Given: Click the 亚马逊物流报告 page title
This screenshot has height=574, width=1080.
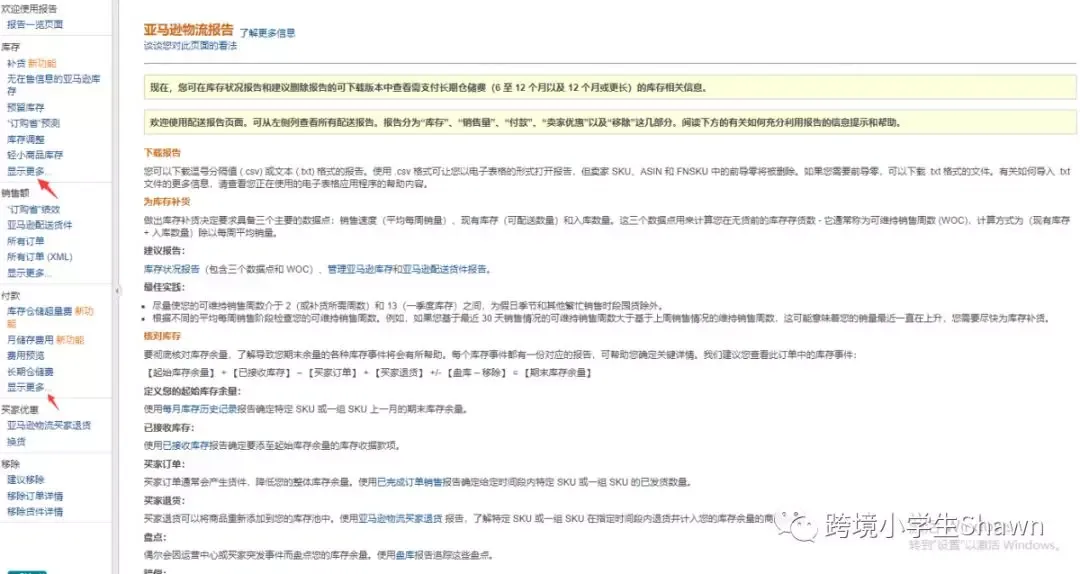Looking at the screenshot, I should click(x=189, y=30).
